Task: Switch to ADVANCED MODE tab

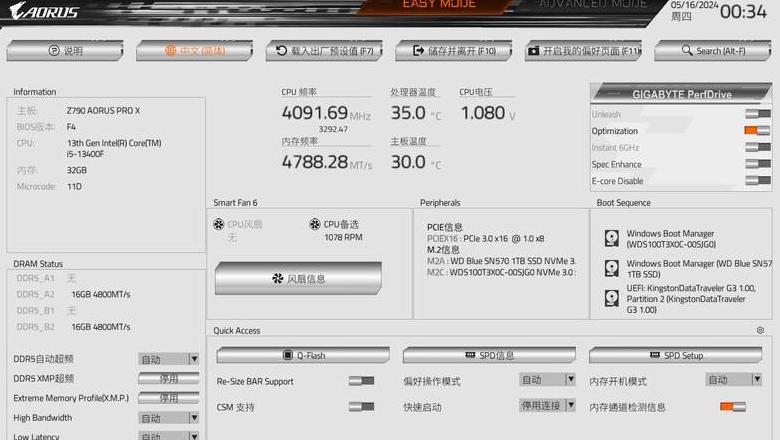Action: pos(593,4)
